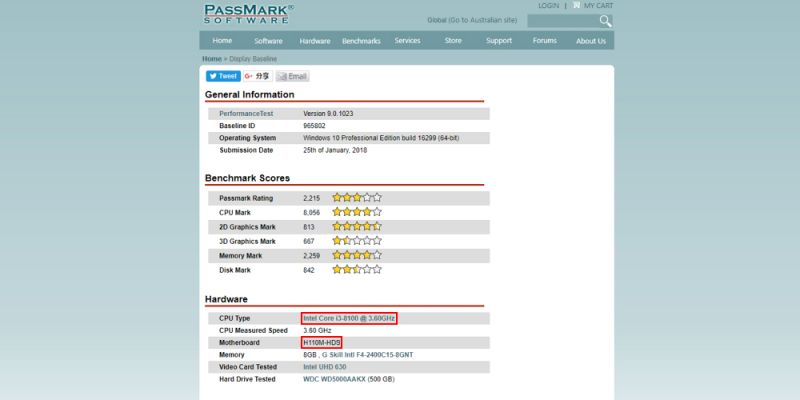Select the Windows 10 Professional operating system text
The width and height of the screenshot is (800, 400).
[x=381, y=138]
